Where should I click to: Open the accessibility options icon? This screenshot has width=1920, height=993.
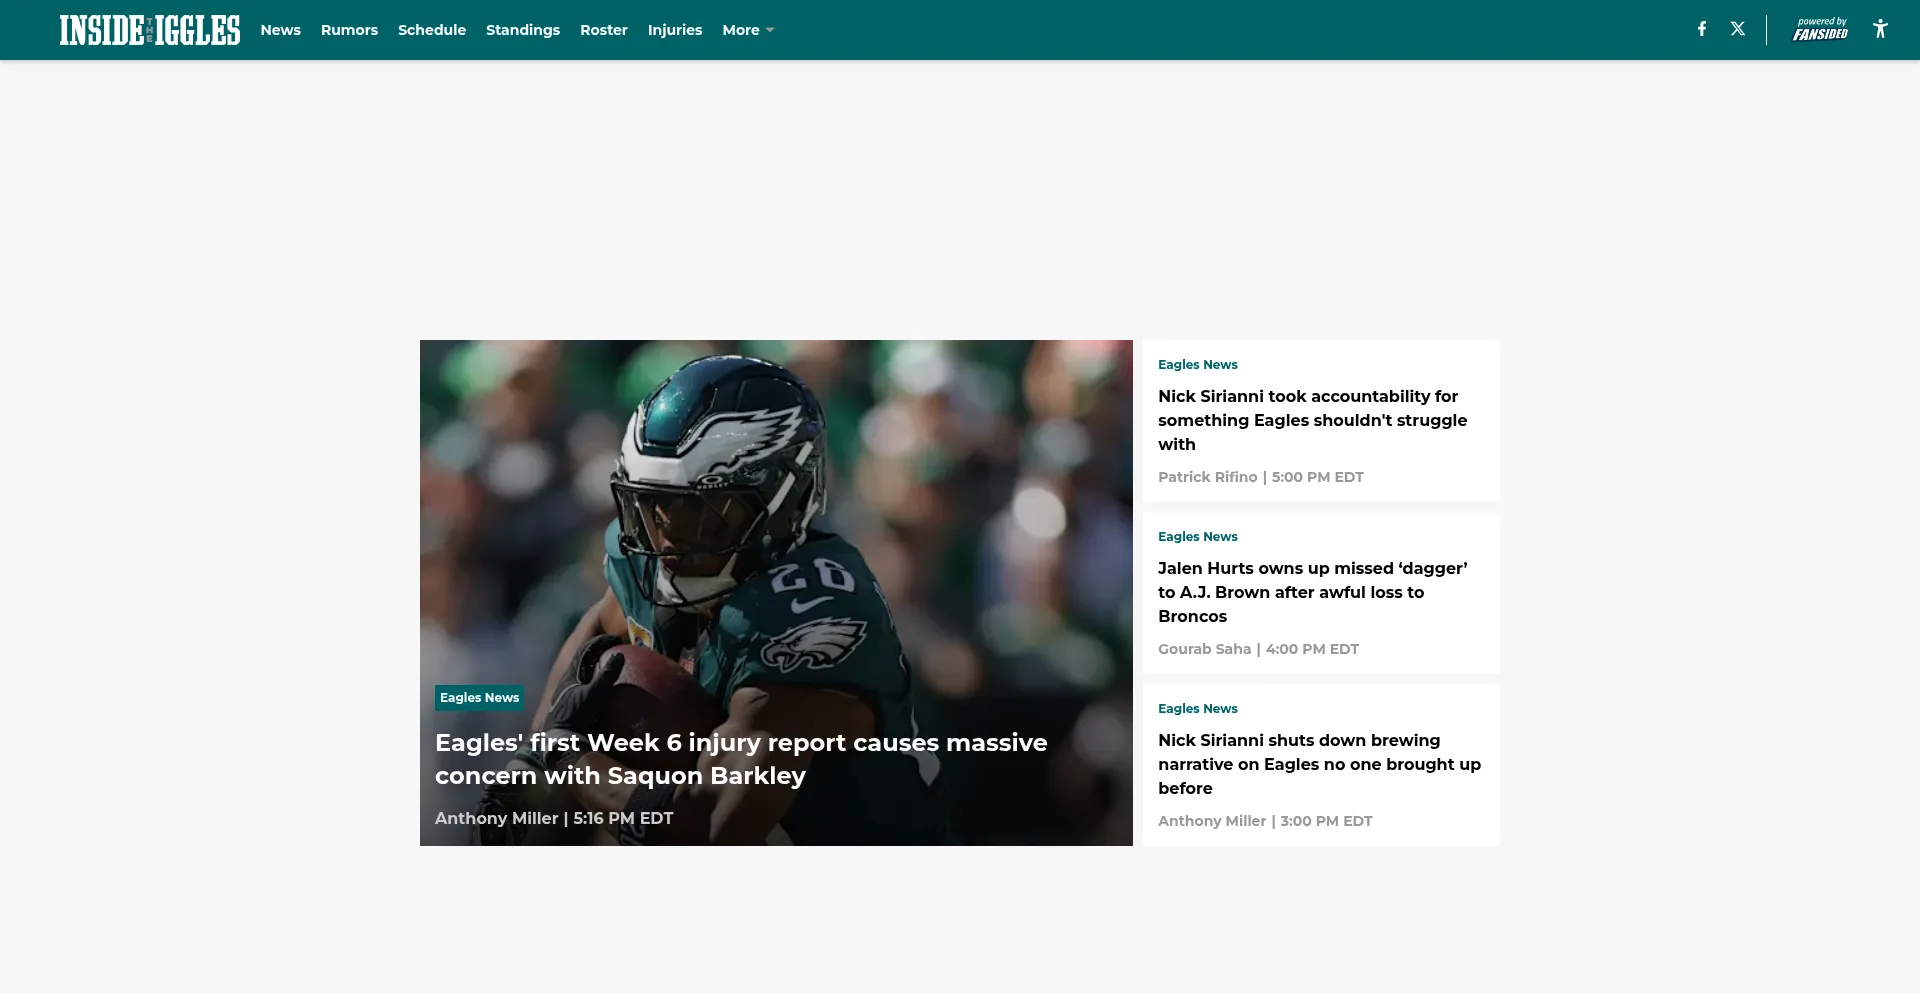(1880, 29)
